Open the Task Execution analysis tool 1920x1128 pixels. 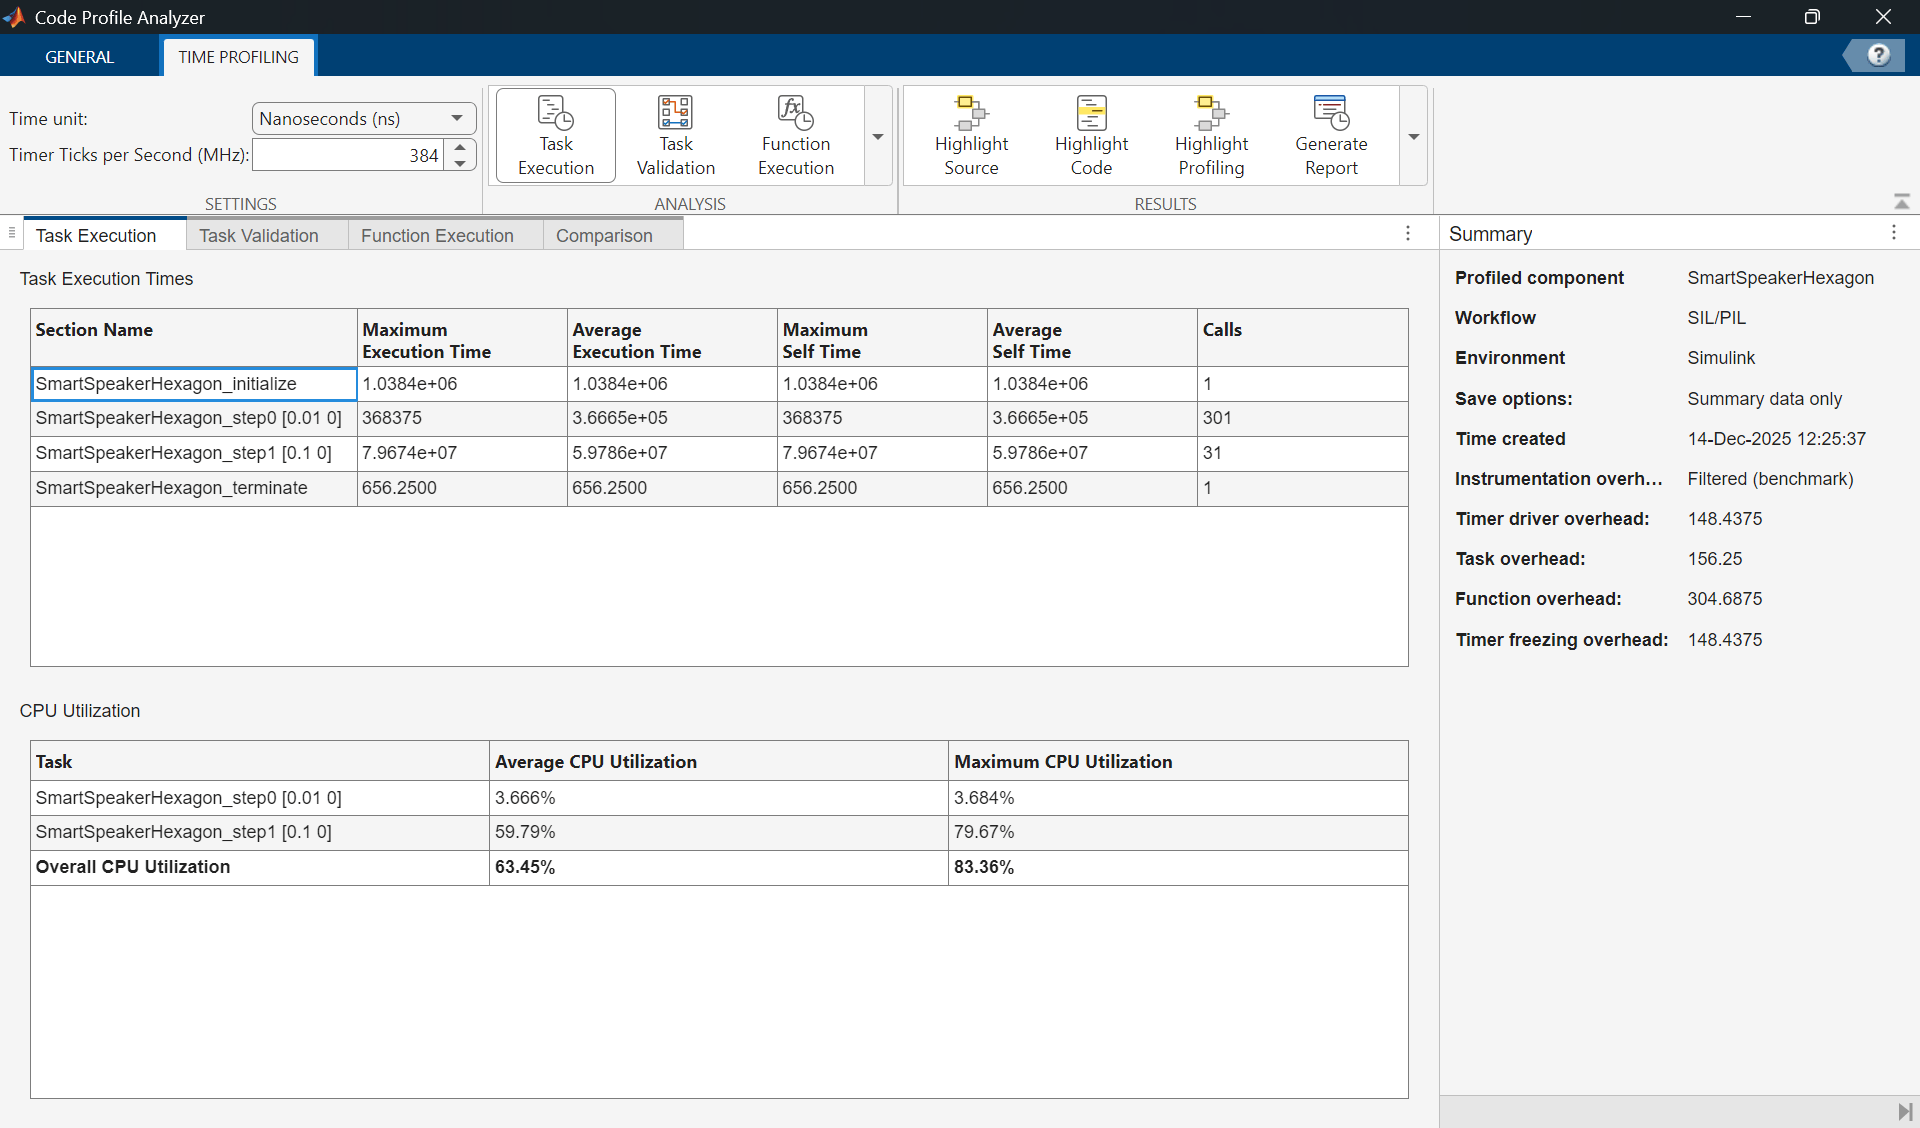coord(556,136)
